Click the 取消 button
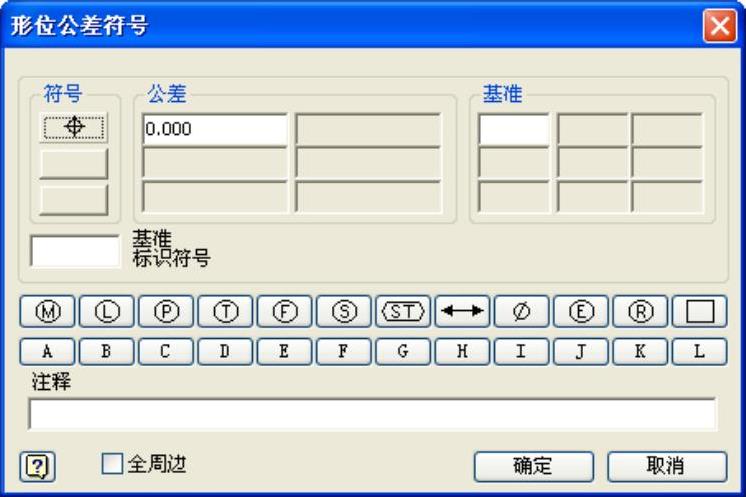 (x=667, y=466)
